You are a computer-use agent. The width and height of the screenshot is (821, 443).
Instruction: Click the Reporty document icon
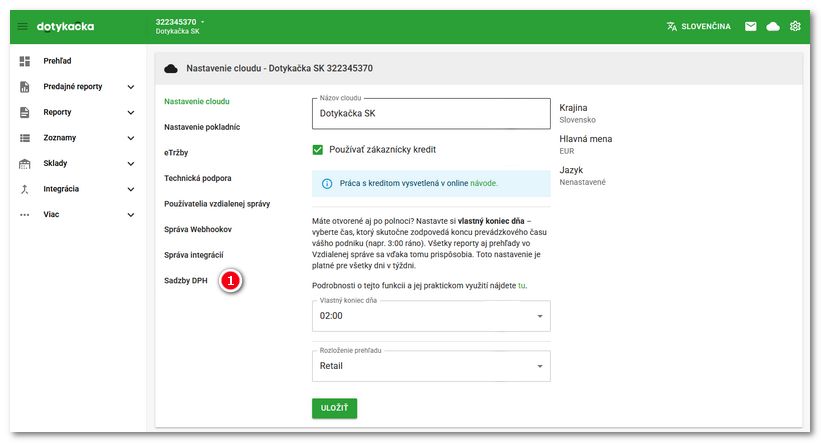25,113
